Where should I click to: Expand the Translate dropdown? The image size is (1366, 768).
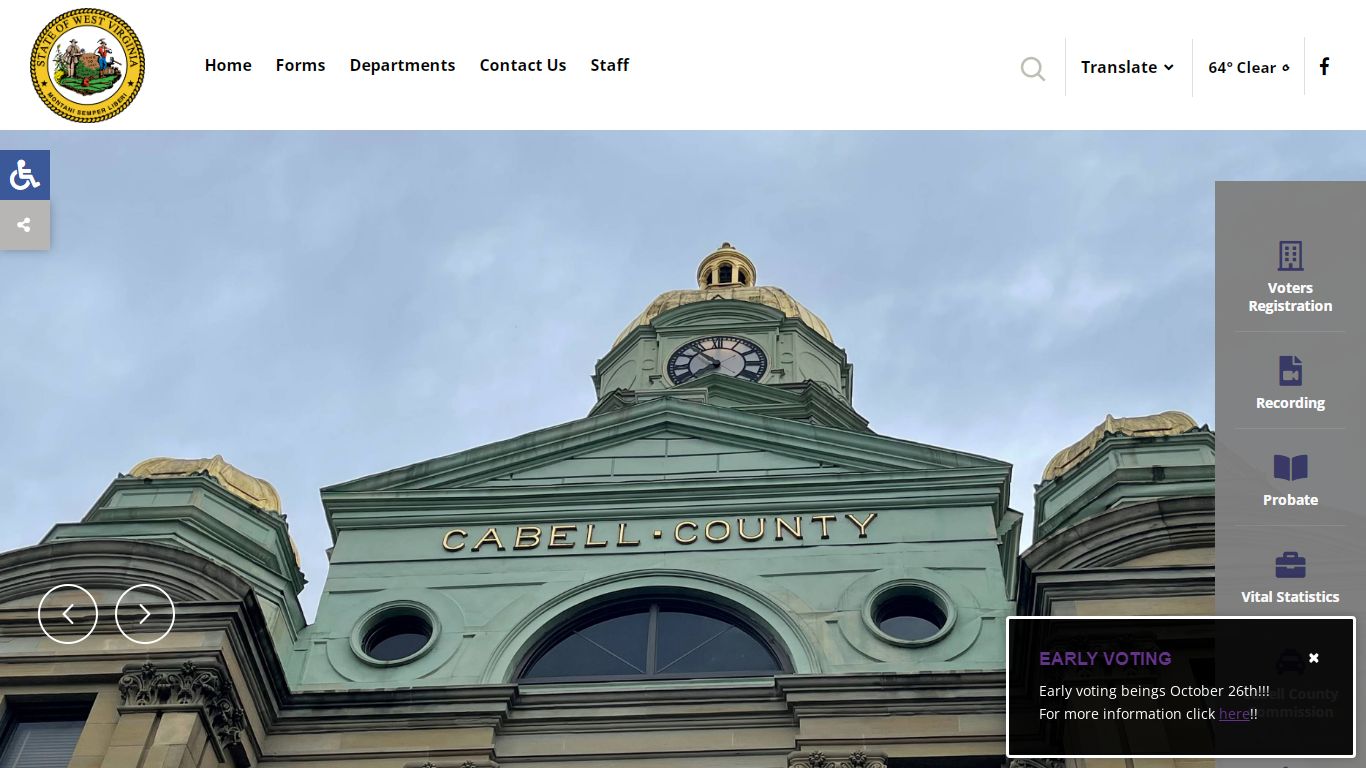1127,67
